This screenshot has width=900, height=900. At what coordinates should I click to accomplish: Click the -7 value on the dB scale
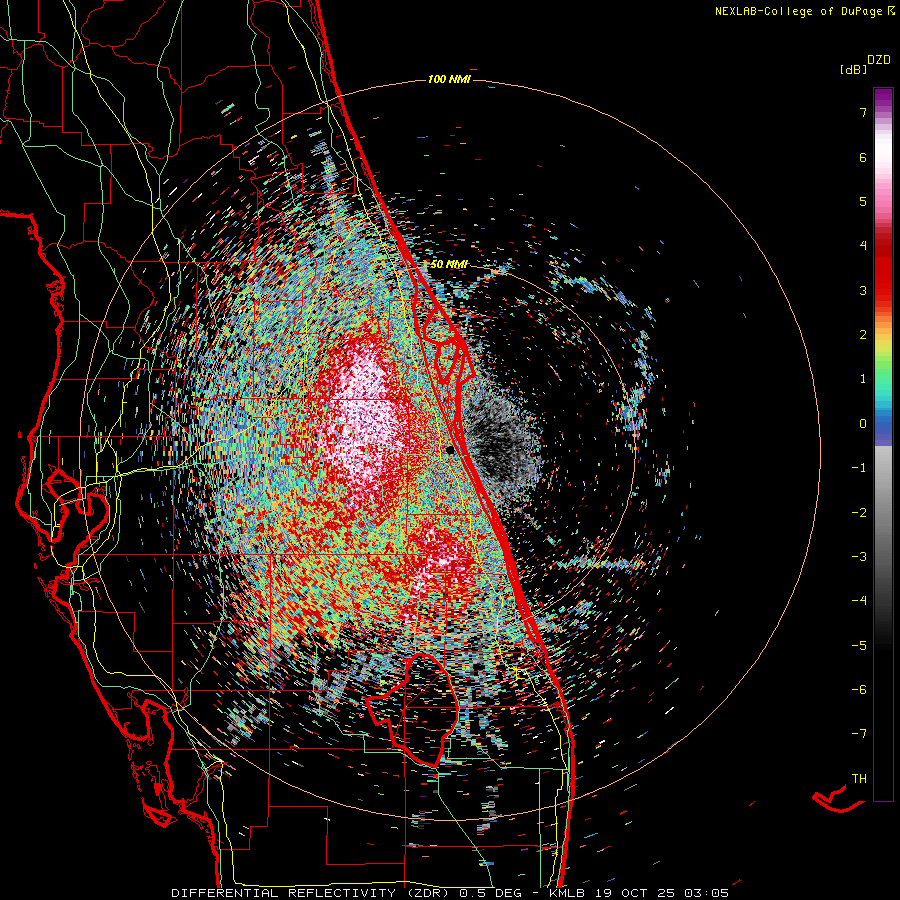coord(859,734)
